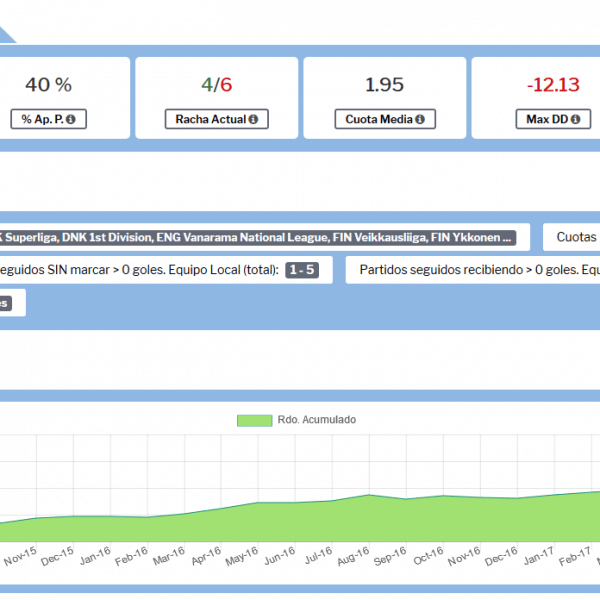Click the Rdo. Acumulado legend label

[x=317, y=420]
